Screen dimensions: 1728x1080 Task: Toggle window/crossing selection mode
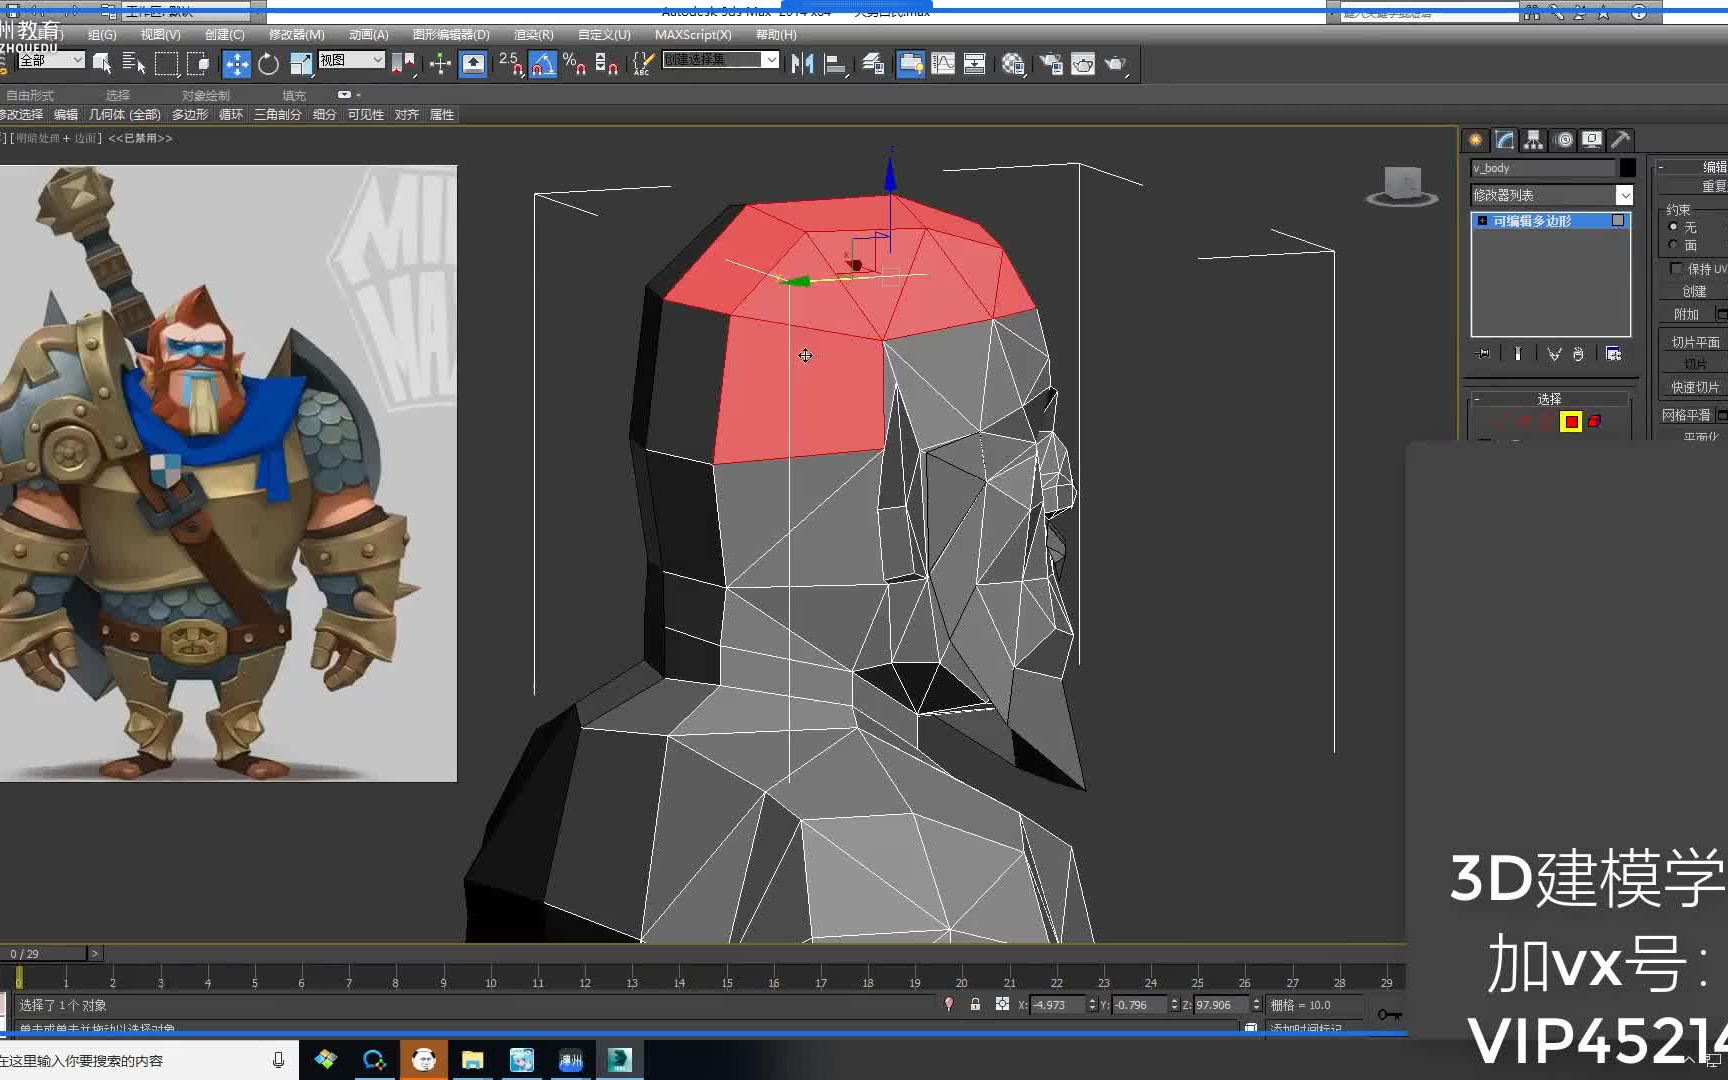point(198,64)
